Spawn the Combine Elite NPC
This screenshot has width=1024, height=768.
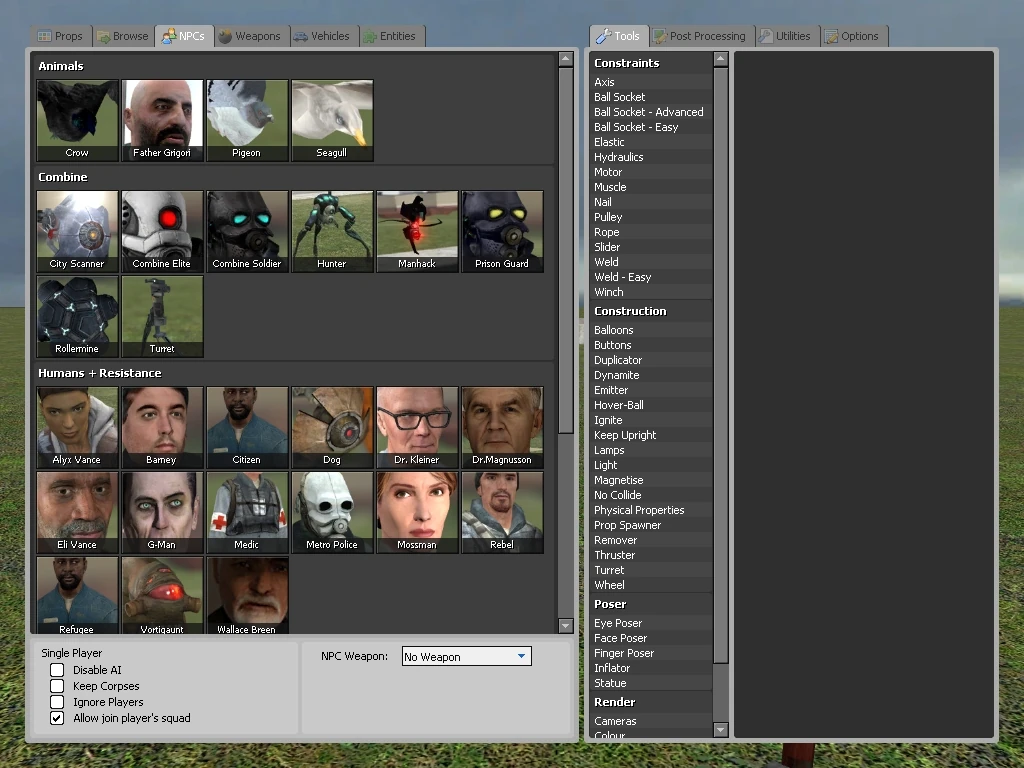click(162, 231)
